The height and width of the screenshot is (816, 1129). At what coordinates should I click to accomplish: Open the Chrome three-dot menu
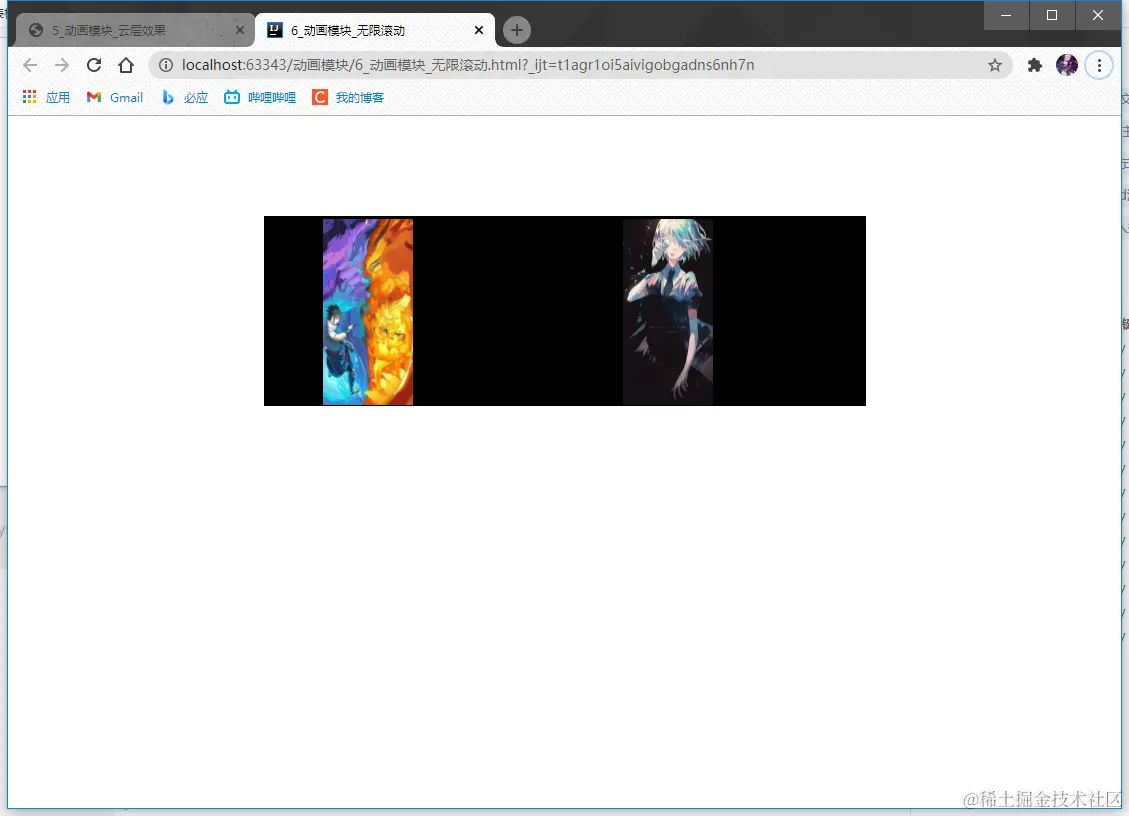[x=1099, y=65]
